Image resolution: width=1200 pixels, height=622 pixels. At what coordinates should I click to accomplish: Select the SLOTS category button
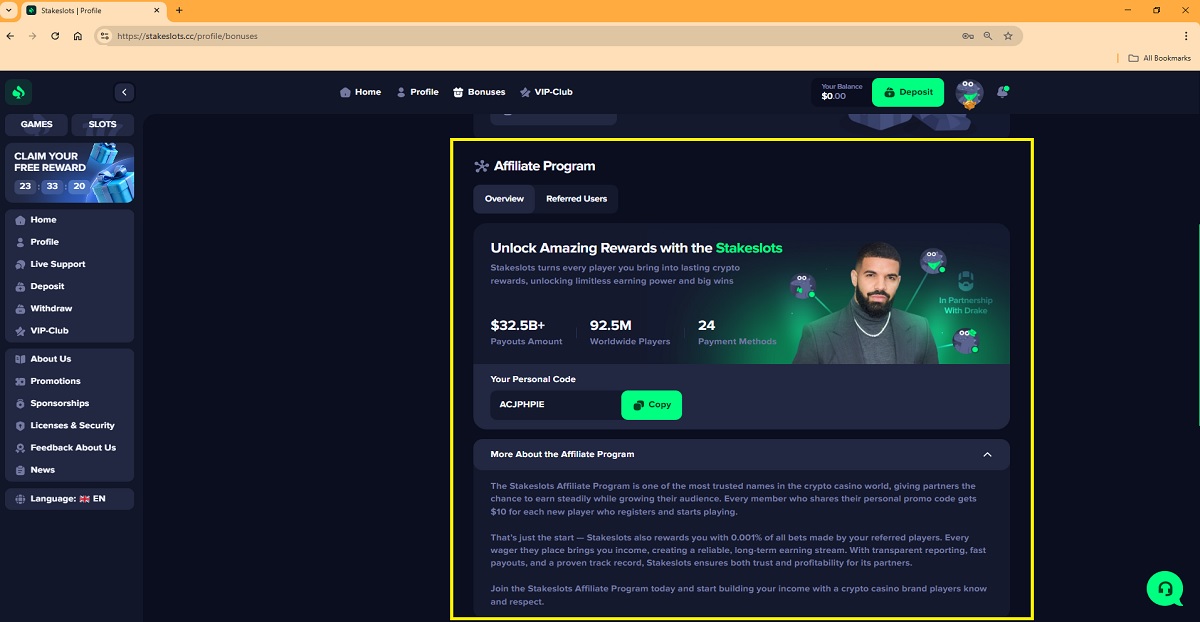[103, 125]
